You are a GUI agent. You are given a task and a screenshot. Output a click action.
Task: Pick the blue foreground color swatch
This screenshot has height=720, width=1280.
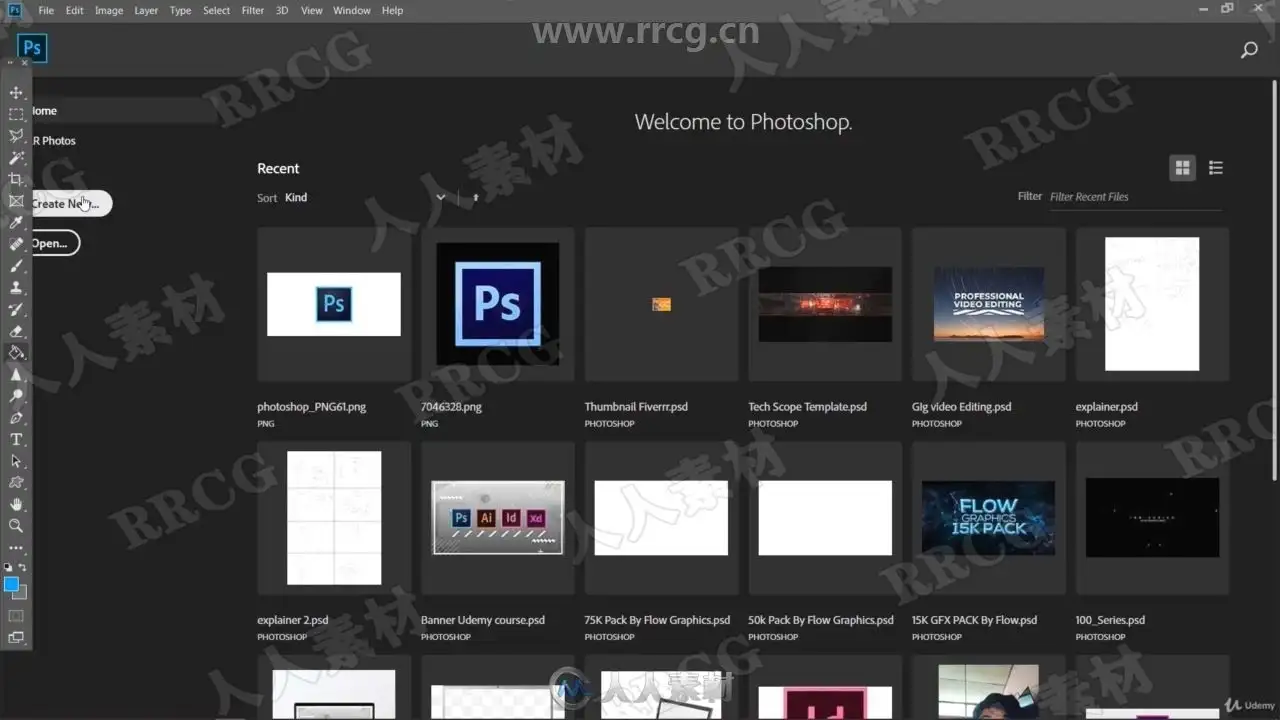pos(11,584)
